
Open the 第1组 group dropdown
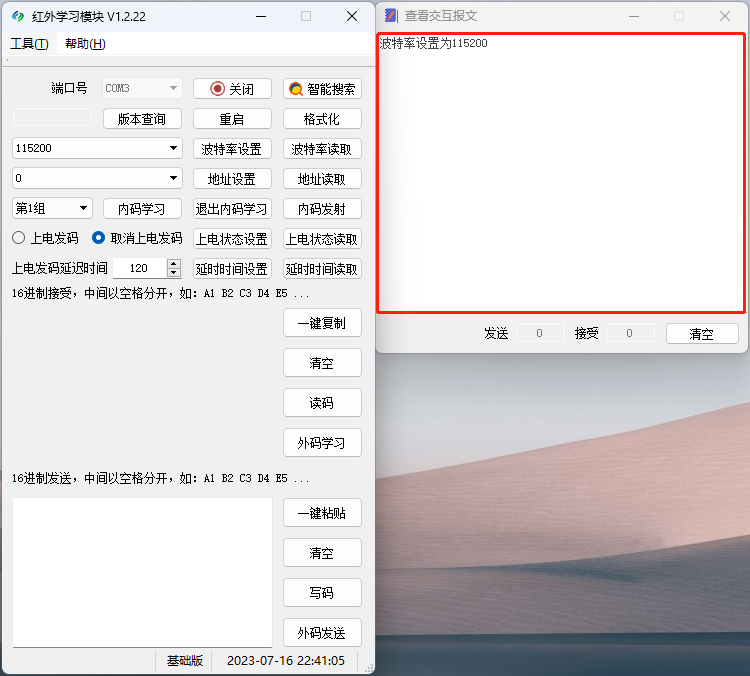coord(83,208)
